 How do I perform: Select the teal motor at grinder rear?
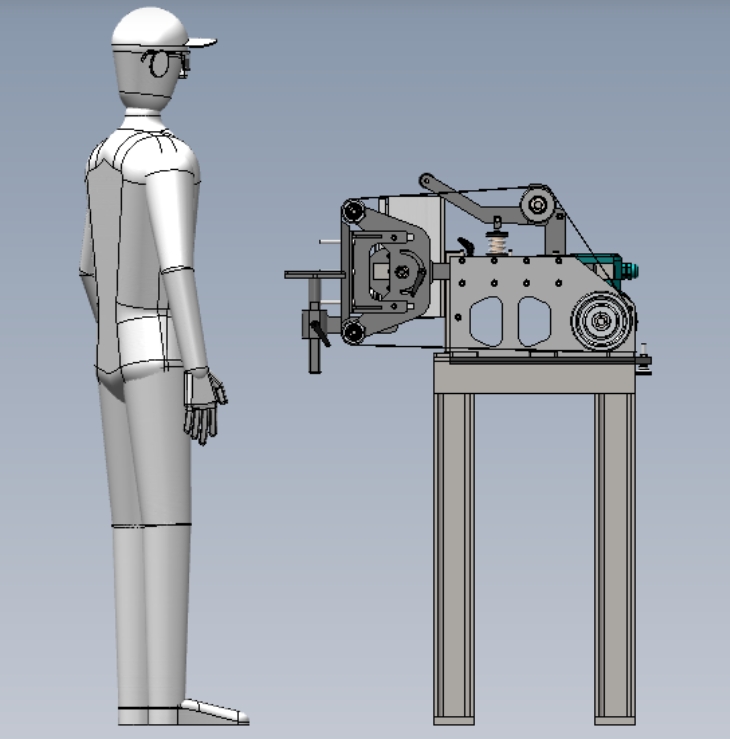pyautogui.click(x=608, y=269)
